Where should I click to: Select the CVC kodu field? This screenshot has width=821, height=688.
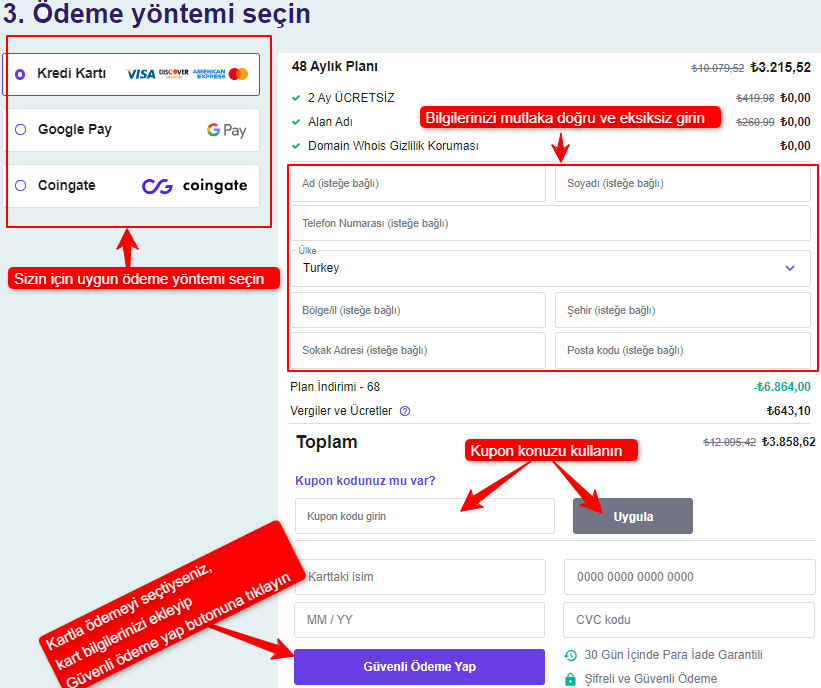pos(689,621)
